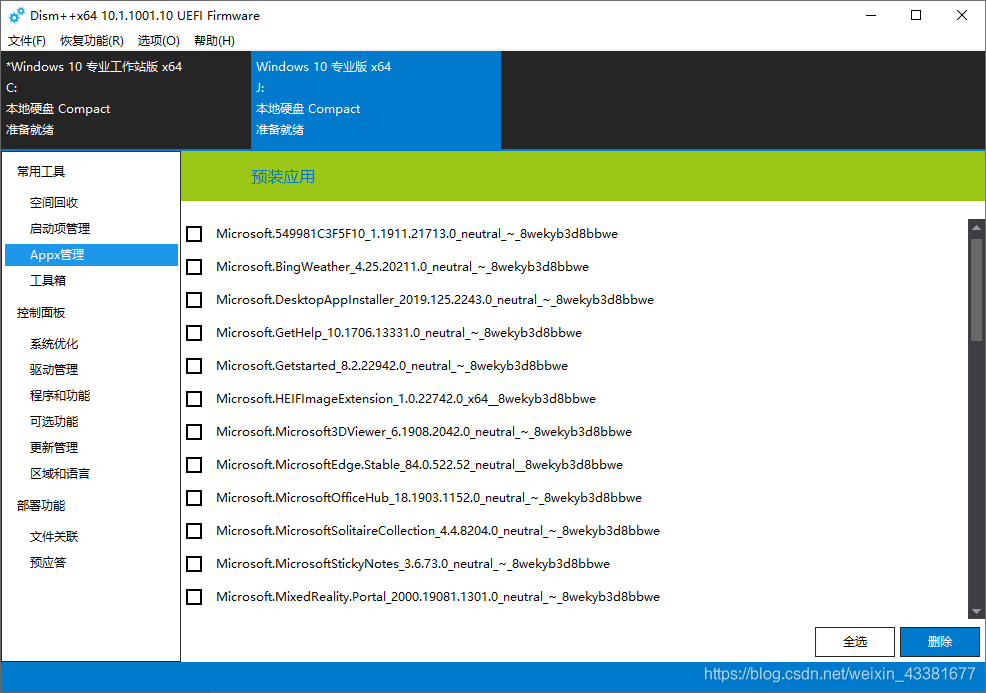Check the Microsoft.DesktopAppInstaller checkbox

[194, 300]
